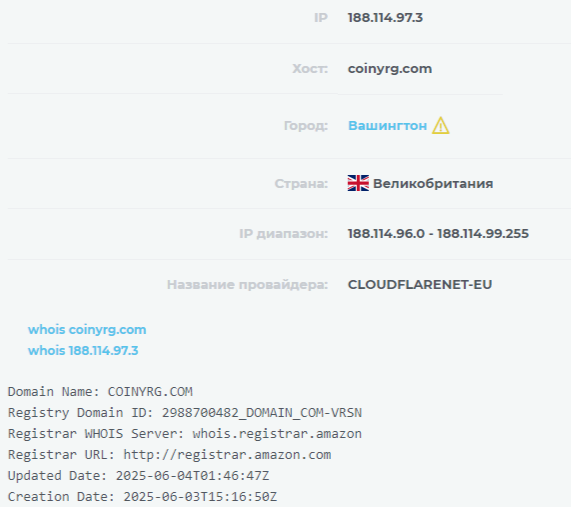The height and width of the screenshot is (507, 571).
Task: Click the provider name CLOUDFLARENET-EU
Action: [x=420, y=284]
